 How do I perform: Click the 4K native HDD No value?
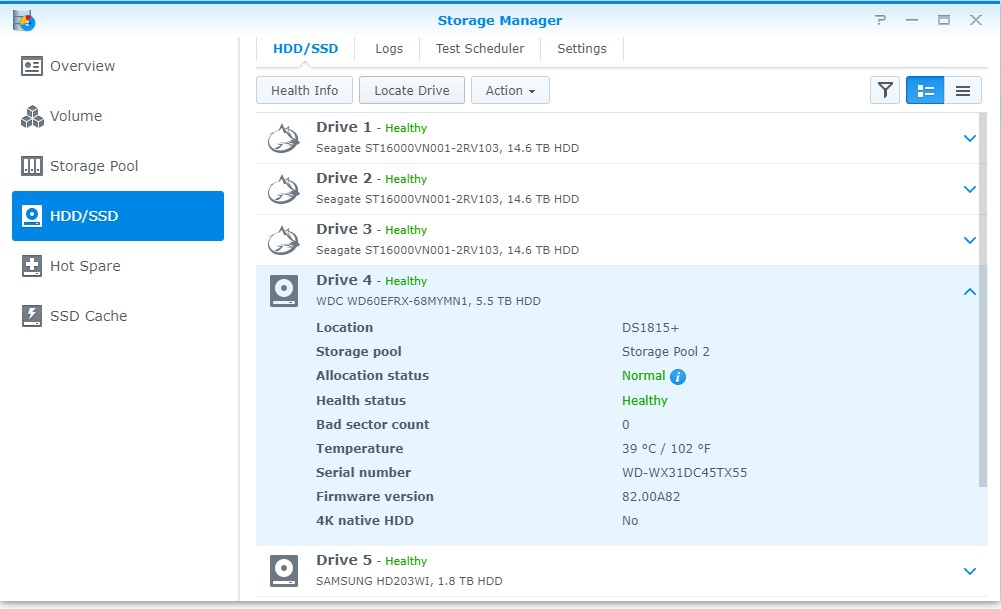(x=630, y=521)
